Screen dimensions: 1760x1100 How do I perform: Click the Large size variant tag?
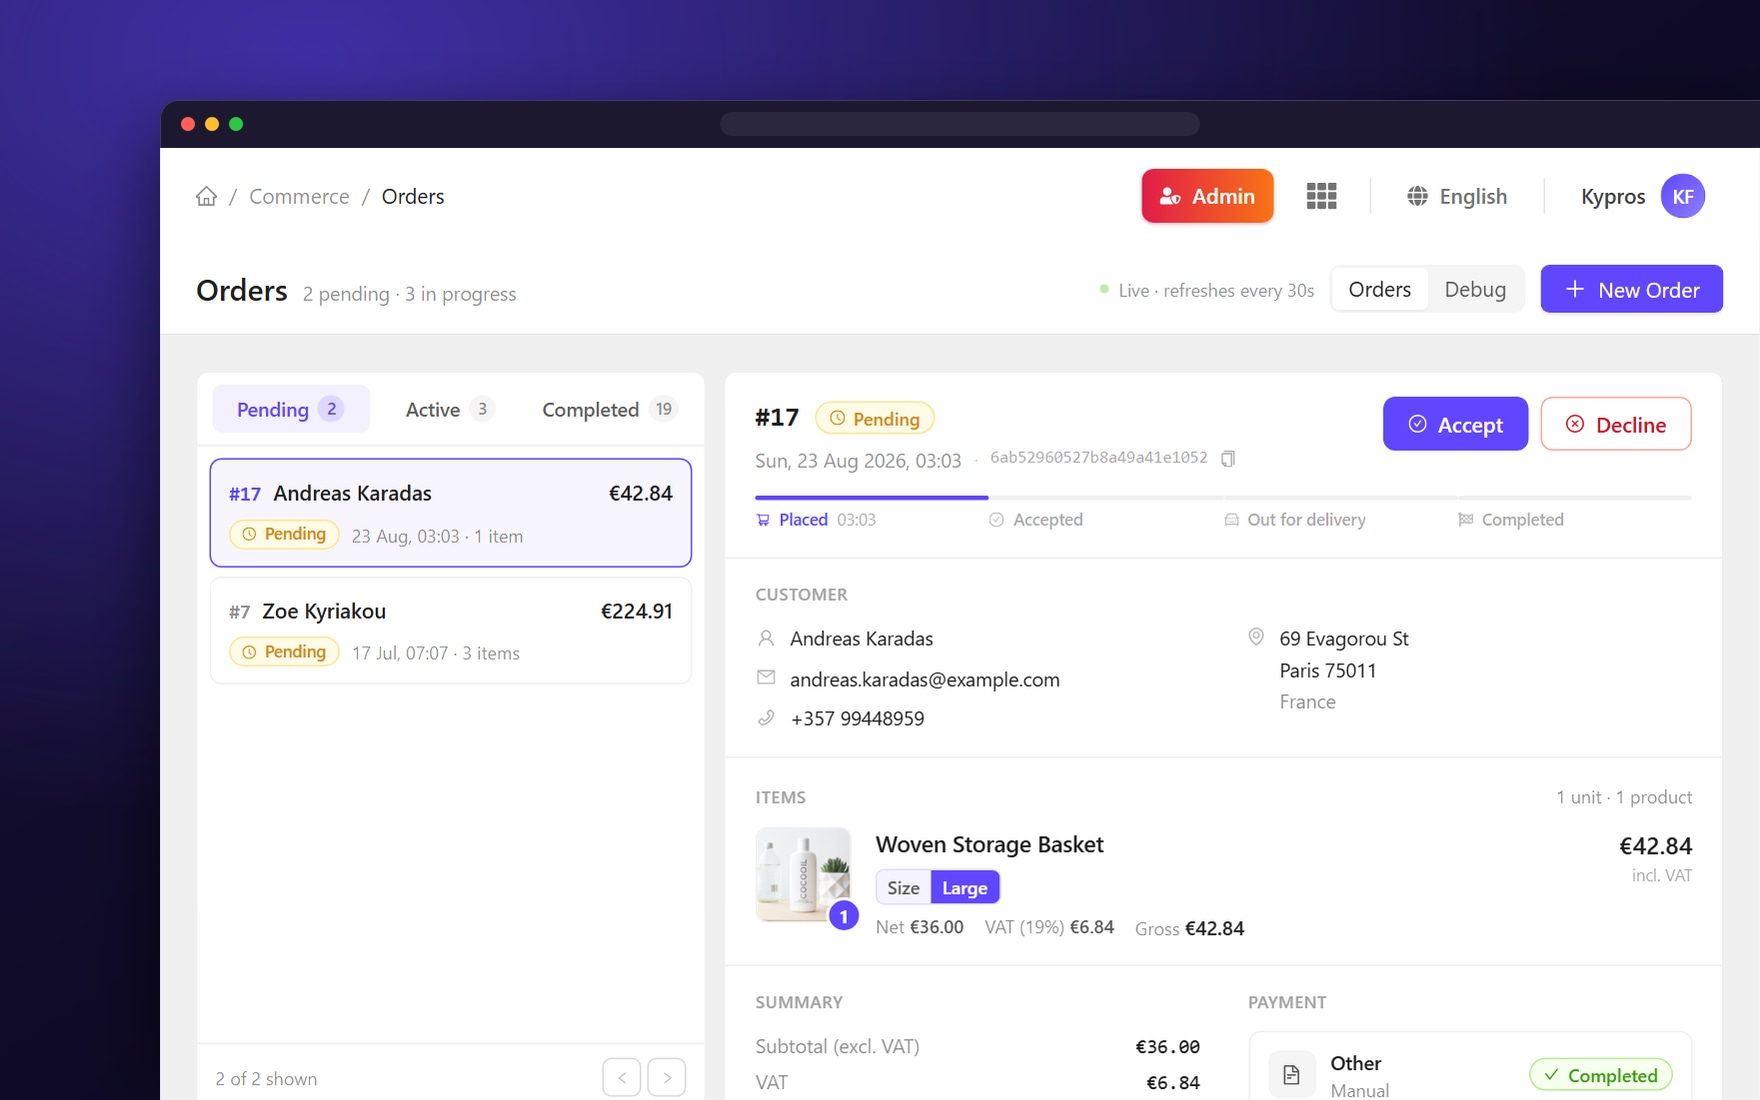(965, 887)
